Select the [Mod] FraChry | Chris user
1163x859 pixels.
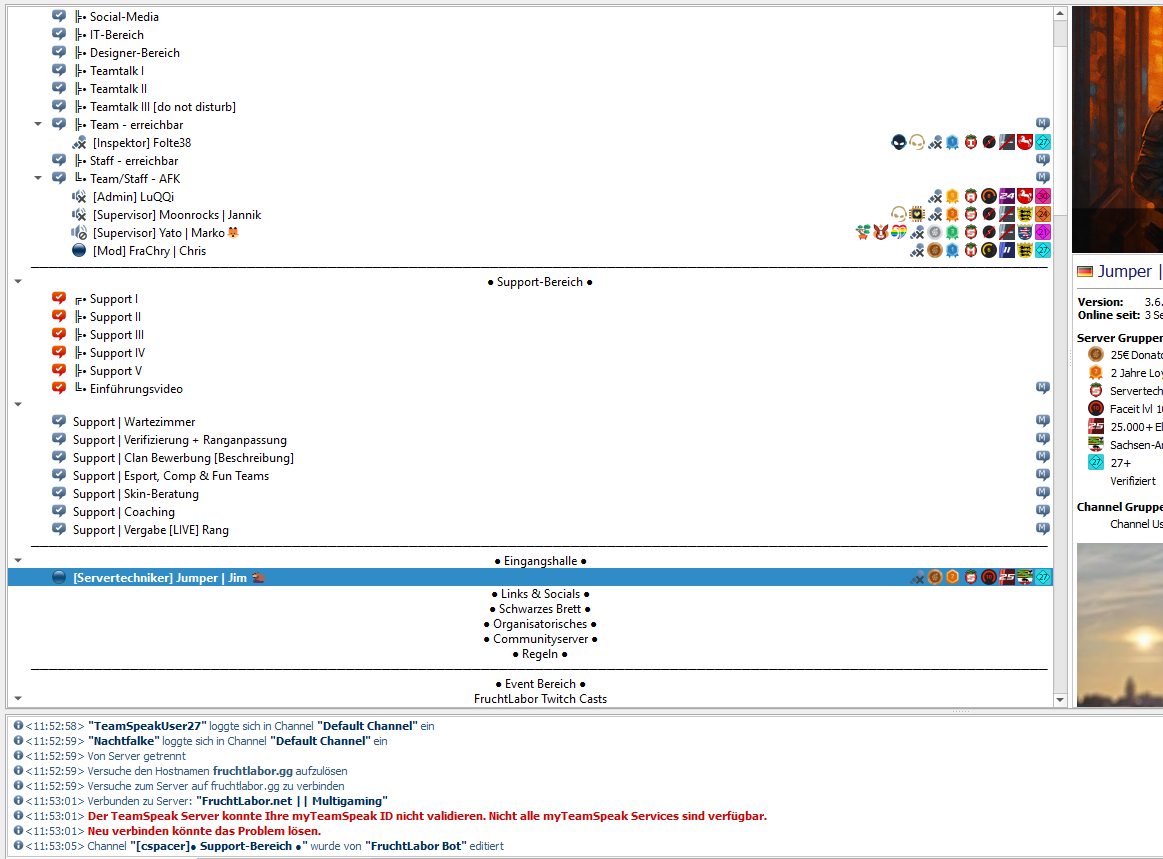[149, 251]
